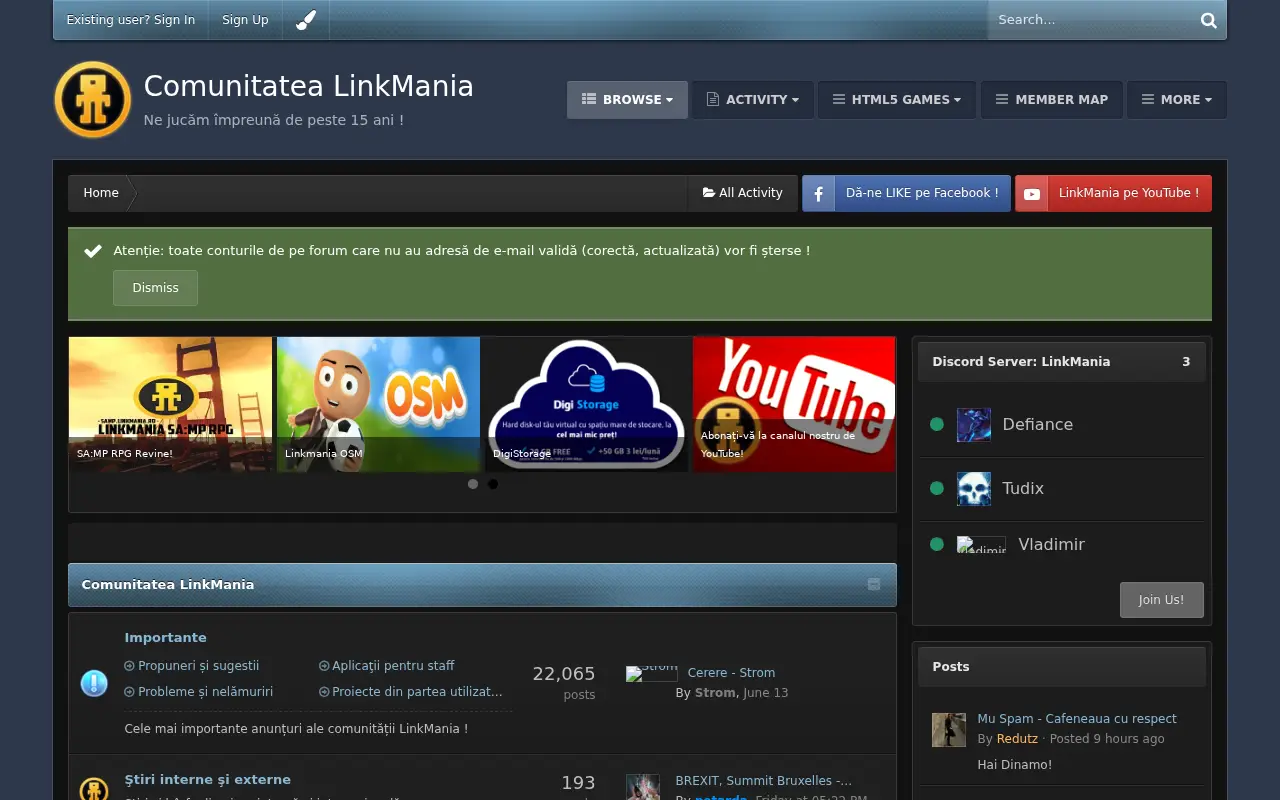Open Propuneri și sugestii subforum
The width and height of the screenshot is (1280, 800).
click(198, 666)
